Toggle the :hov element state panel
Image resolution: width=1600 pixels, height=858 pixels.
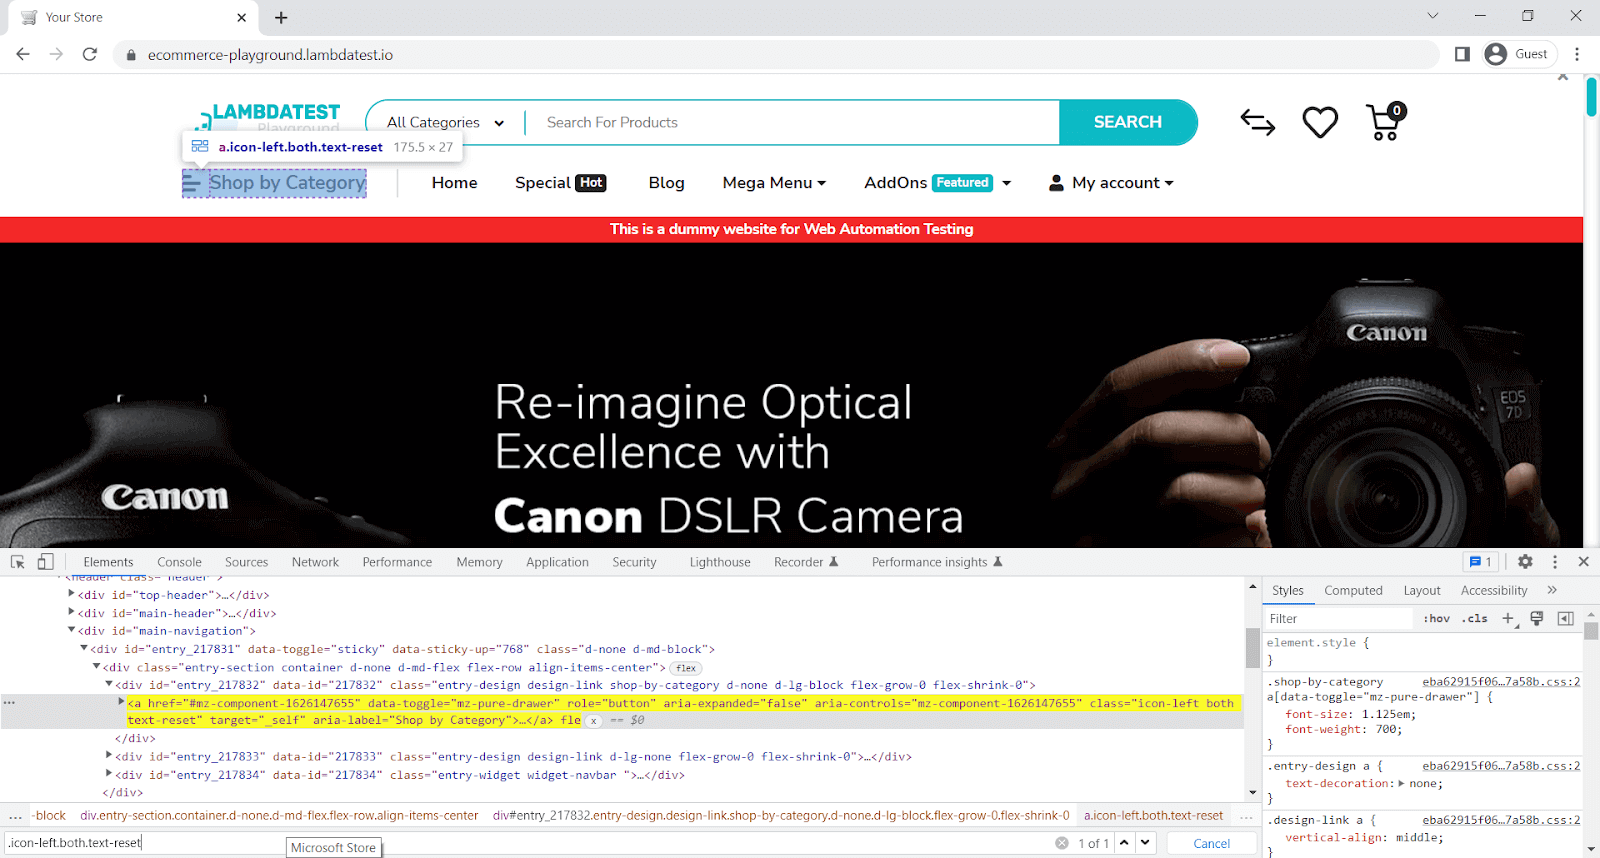pyautogui.click(x=1436, y=618)
